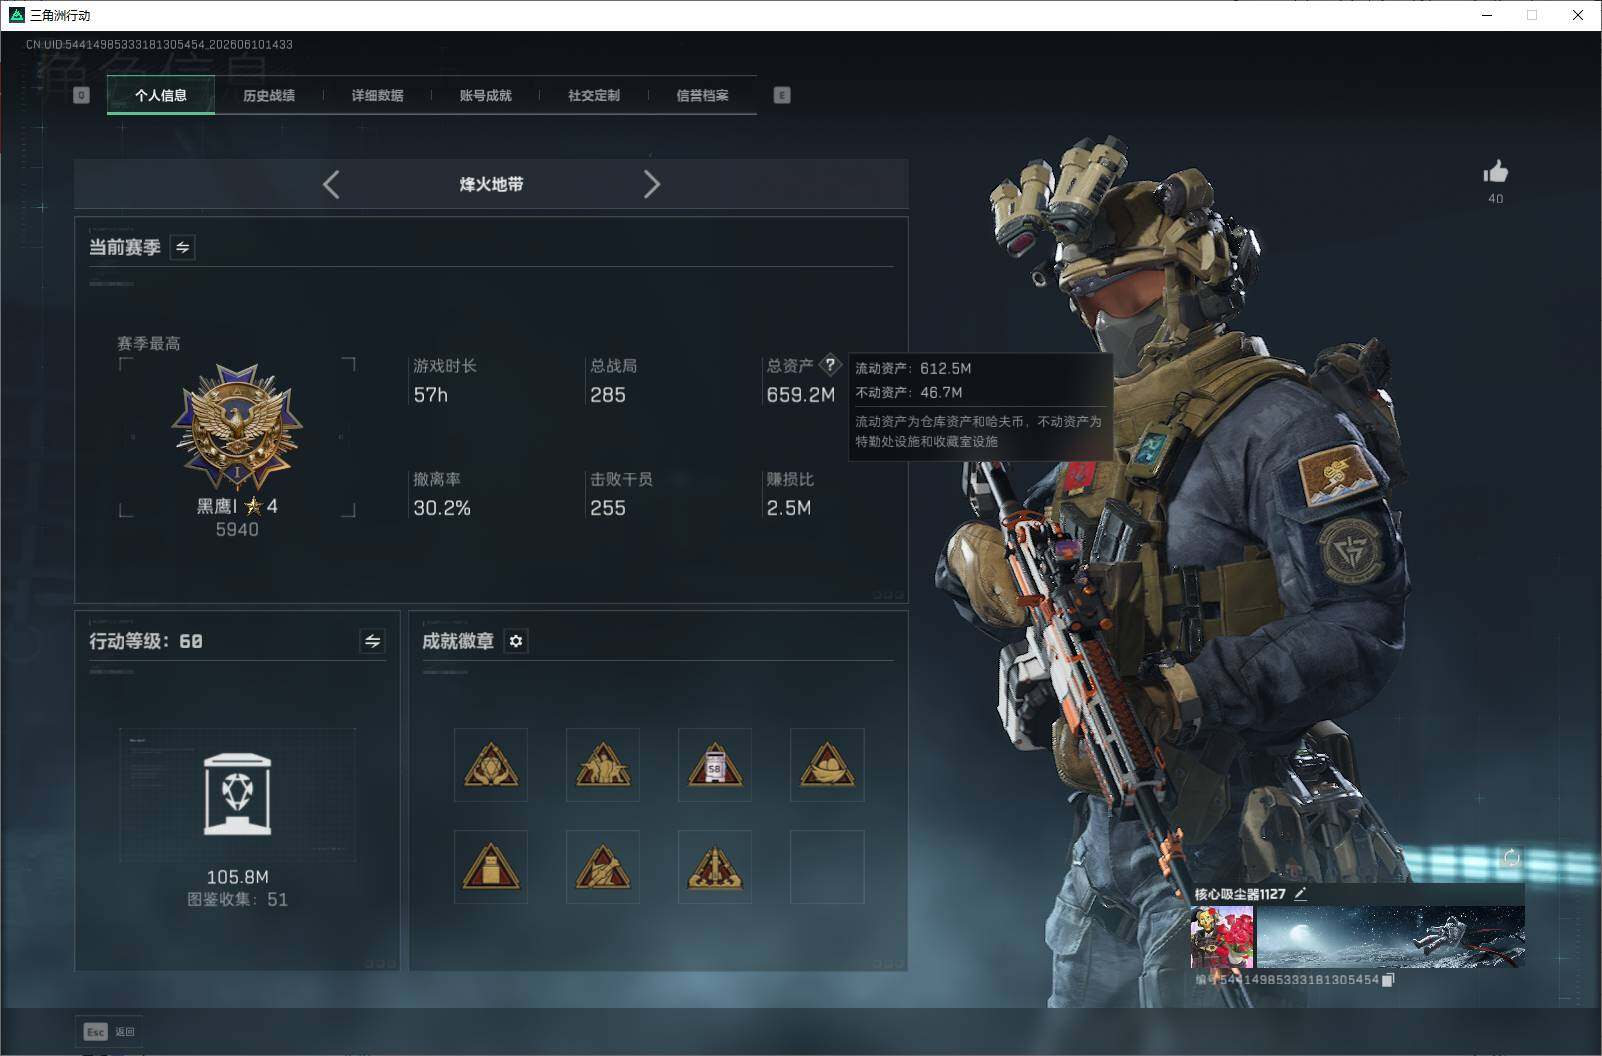Select the nest-with-eggs achievement badge
The height and width of the screenshot is (1056, 1602).
[827, 765]
